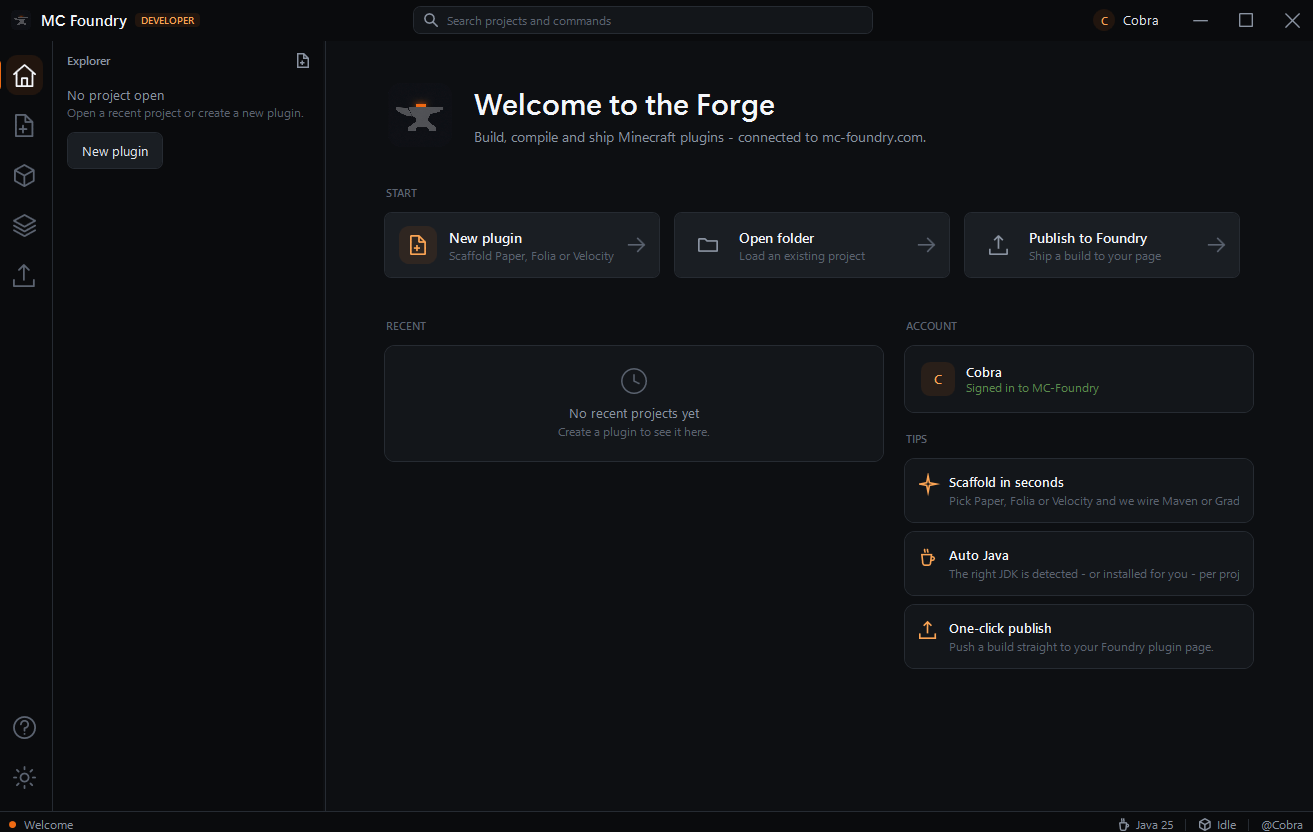Click the Explorer panel title
This screenshot has width=1313, height=832.
[89, 61]
